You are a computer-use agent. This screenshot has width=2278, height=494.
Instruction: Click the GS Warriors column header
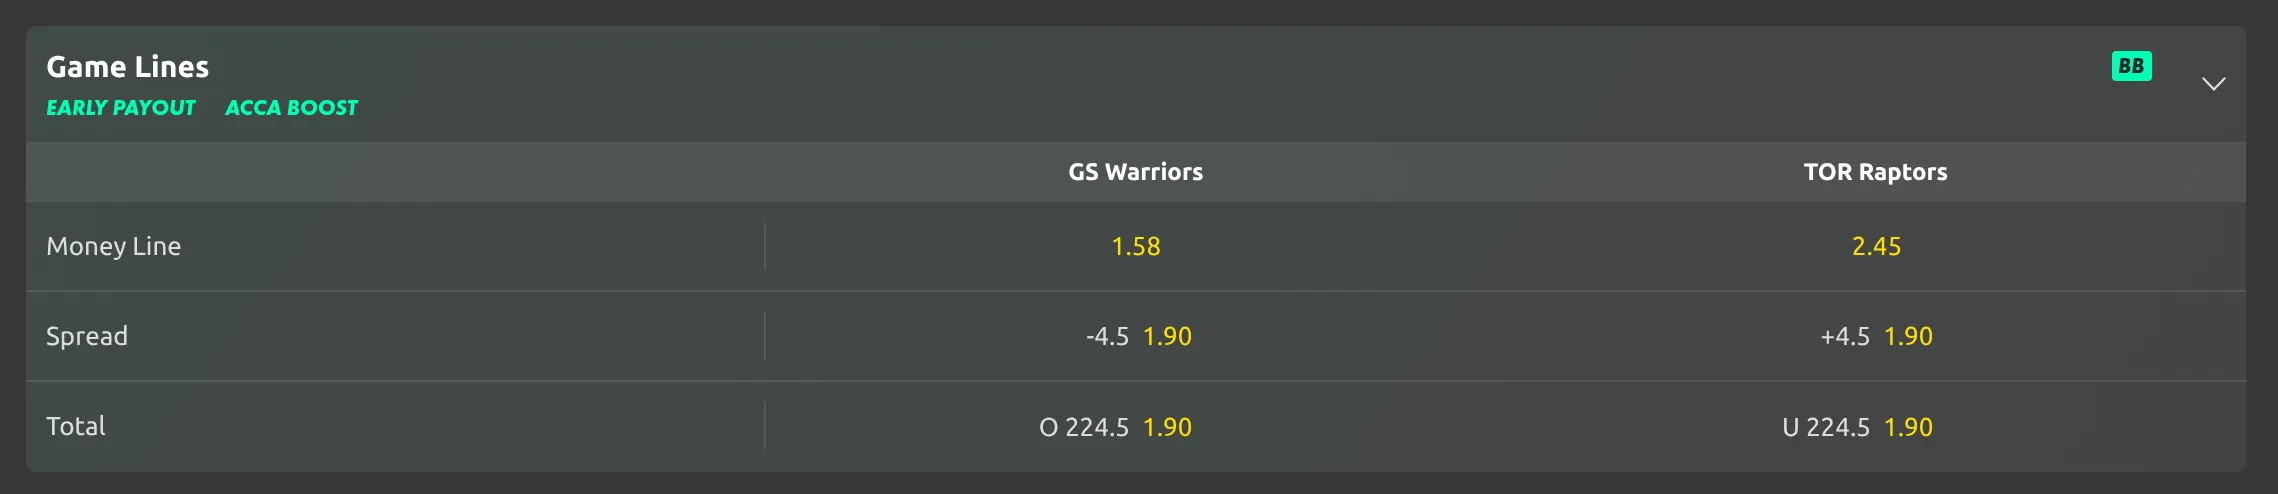click(x=1136, y=172)
